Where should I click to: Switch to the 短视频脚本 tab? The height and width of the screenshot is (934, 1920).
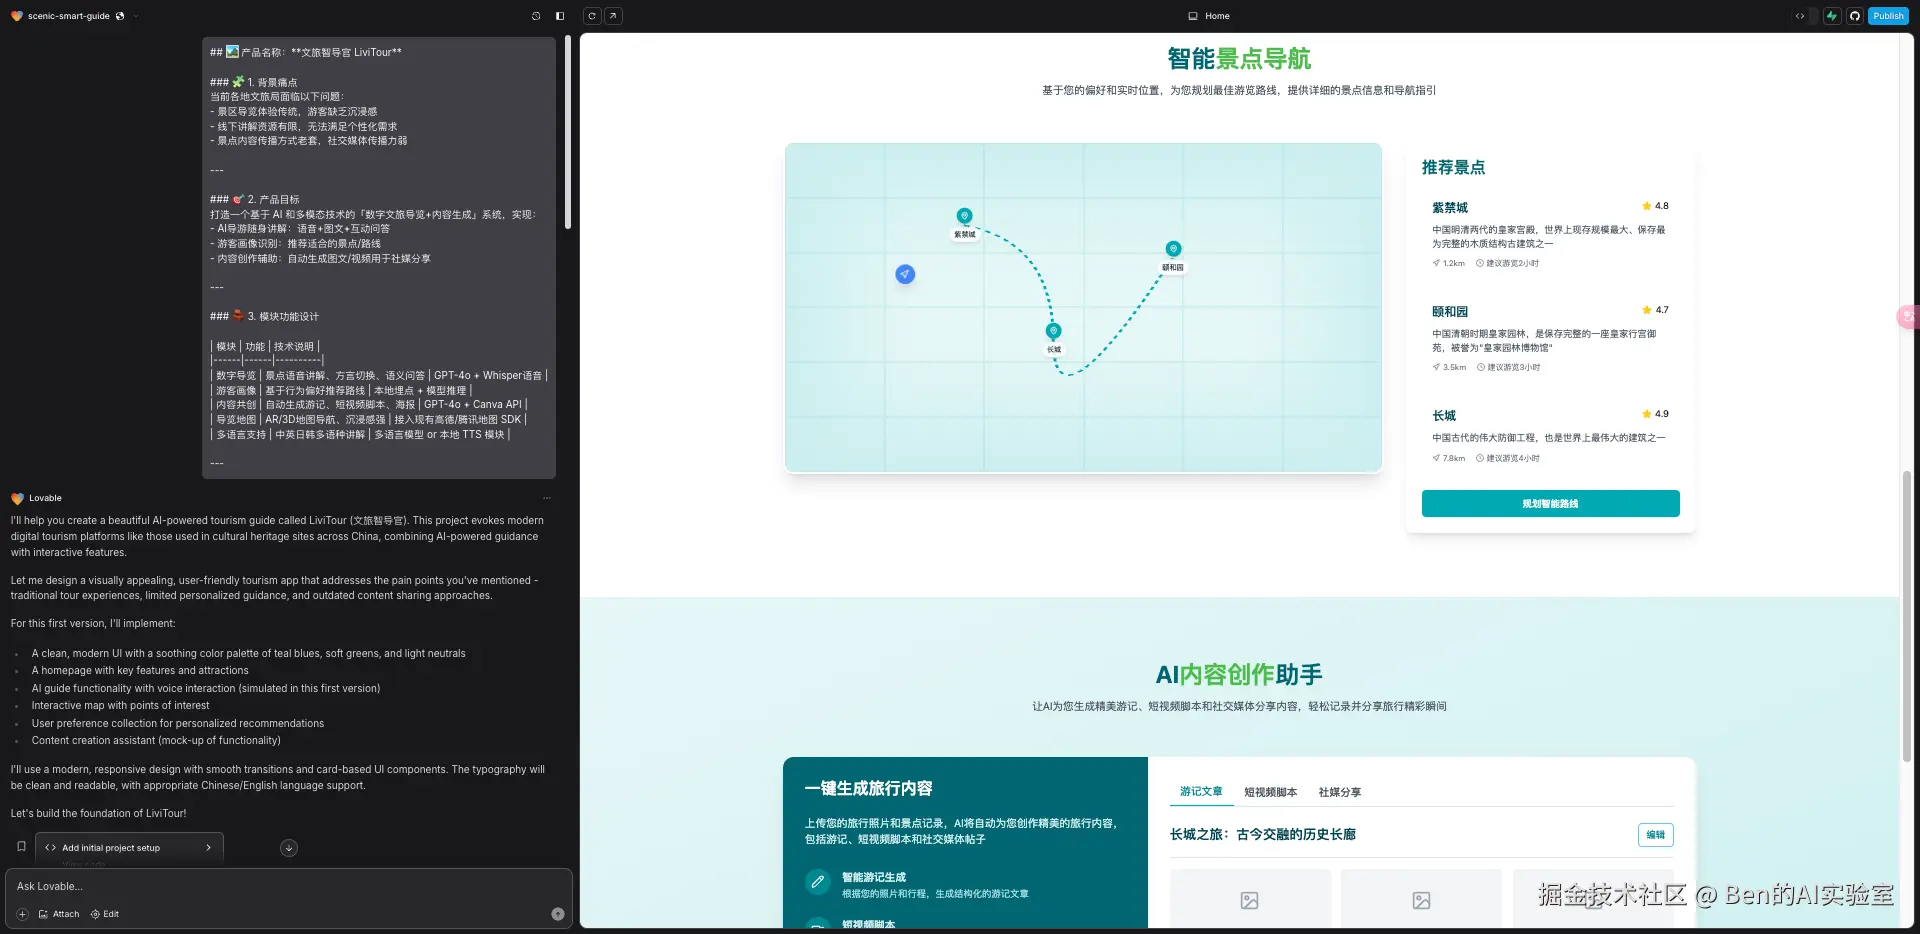pyautogui.click(x=1270, y=792)
